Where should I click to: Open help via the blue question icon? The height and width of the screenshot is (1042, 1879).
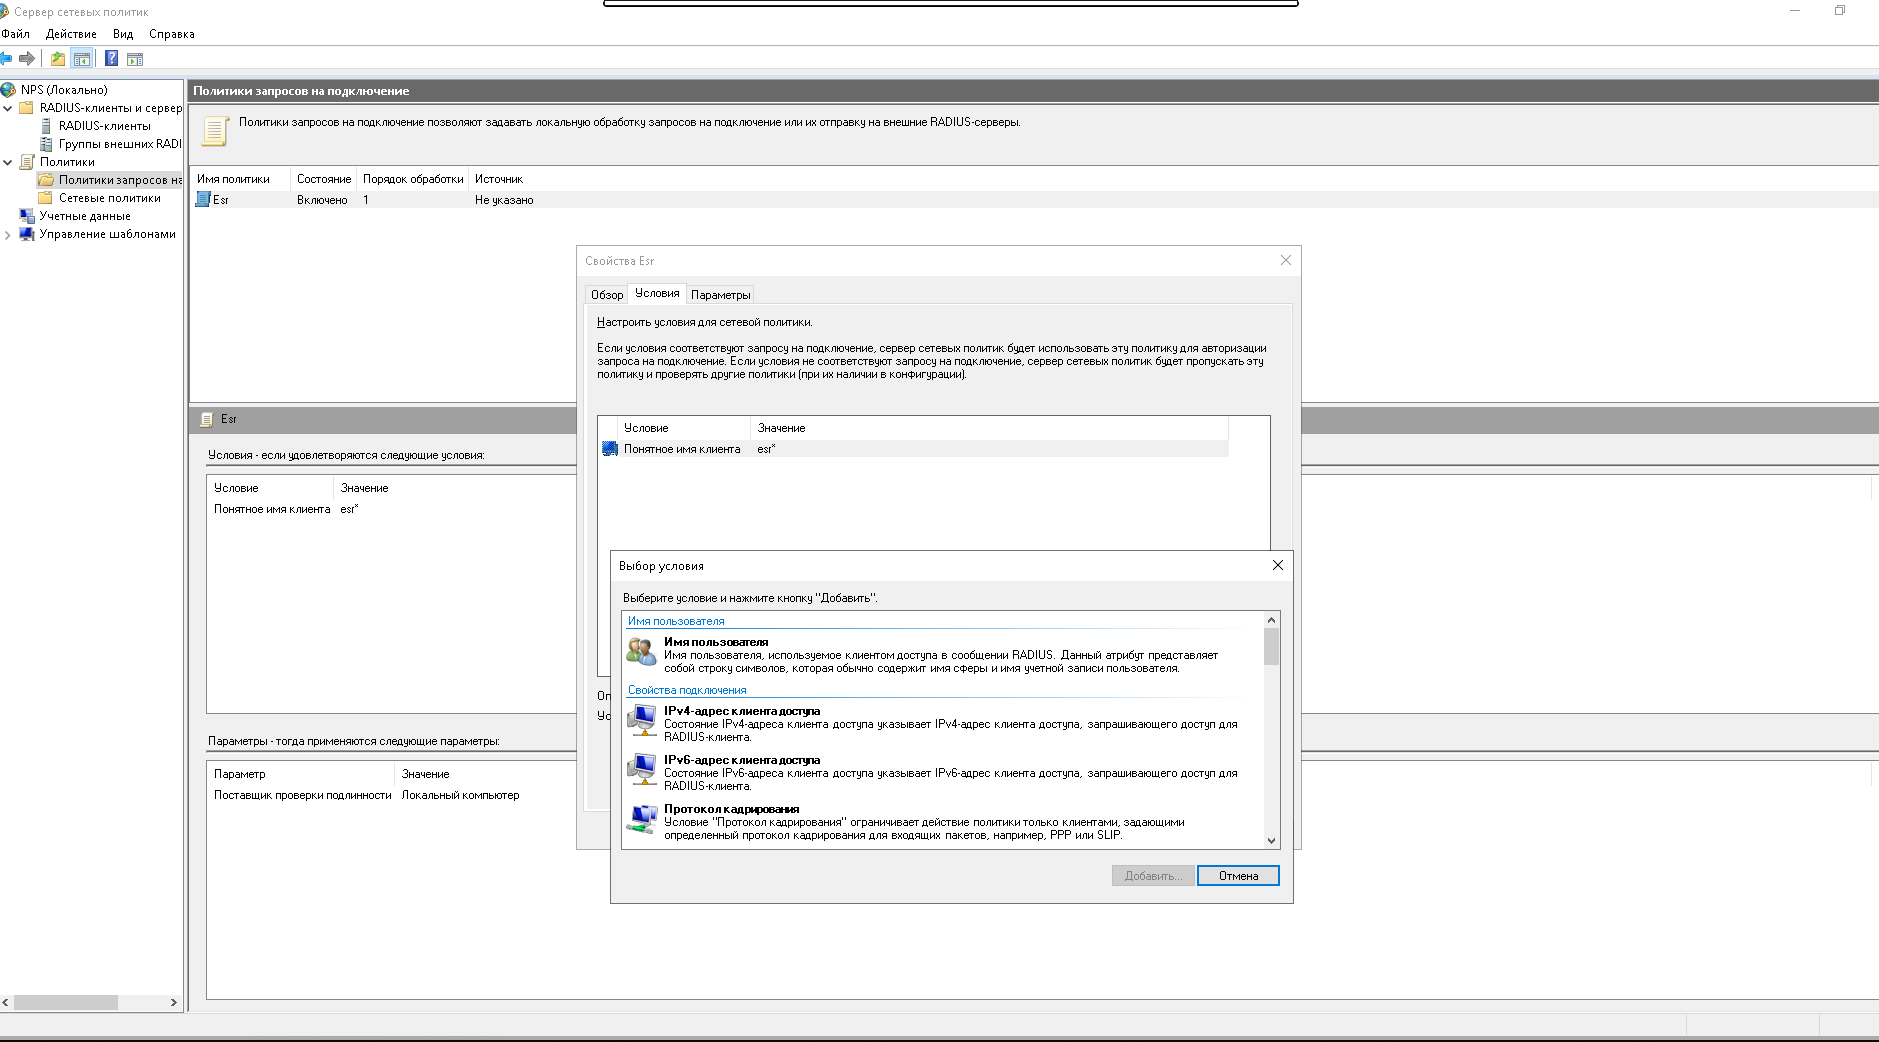[x=111, y=59]
